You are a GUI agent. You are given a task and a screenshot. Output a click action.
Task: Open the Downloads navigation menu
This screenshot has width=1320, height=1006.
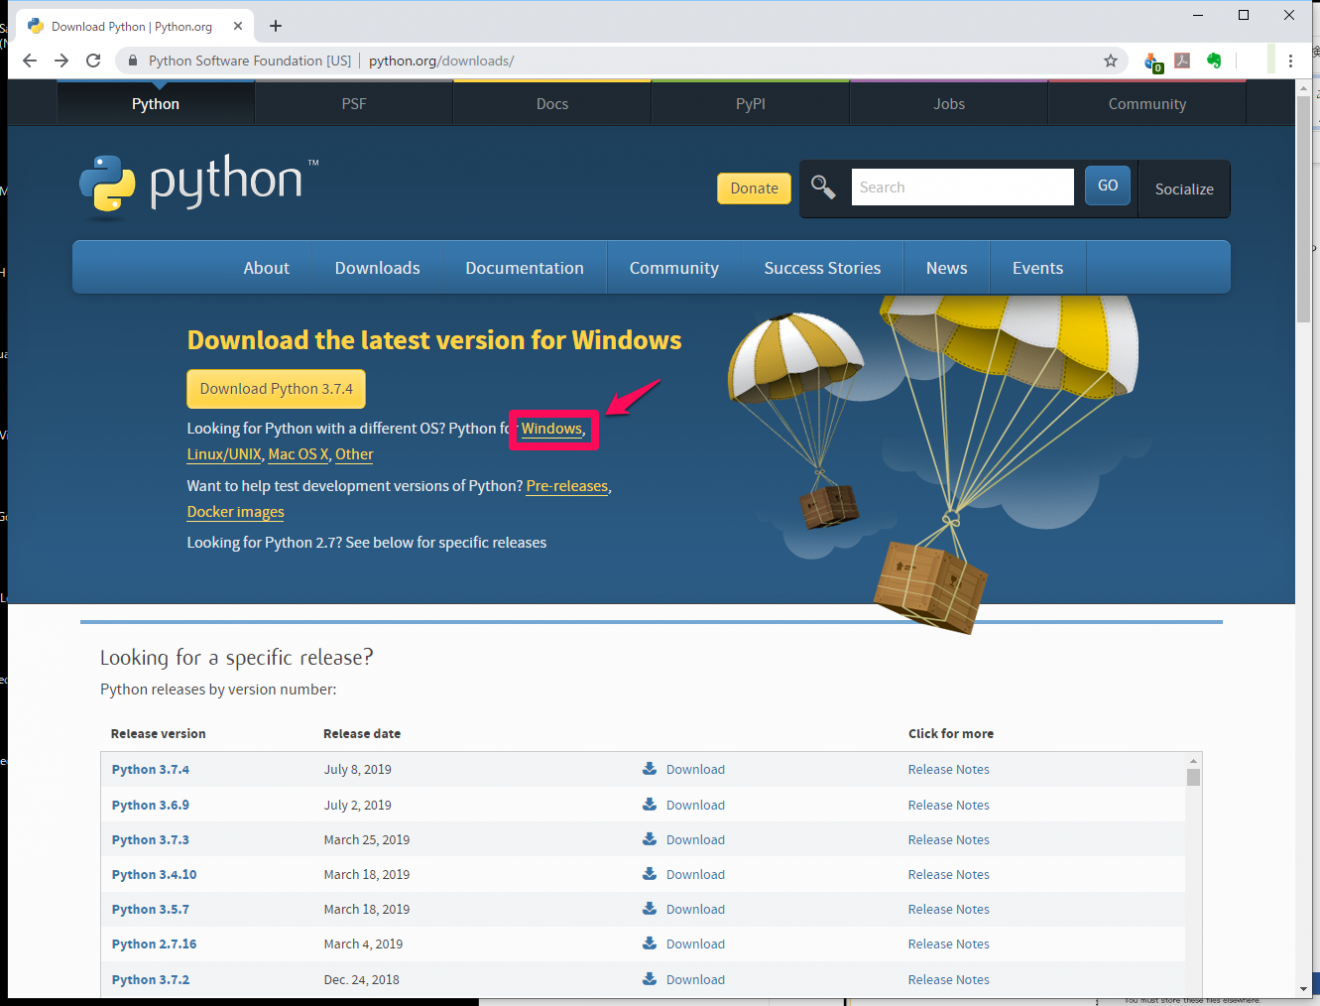pos(377,268)
